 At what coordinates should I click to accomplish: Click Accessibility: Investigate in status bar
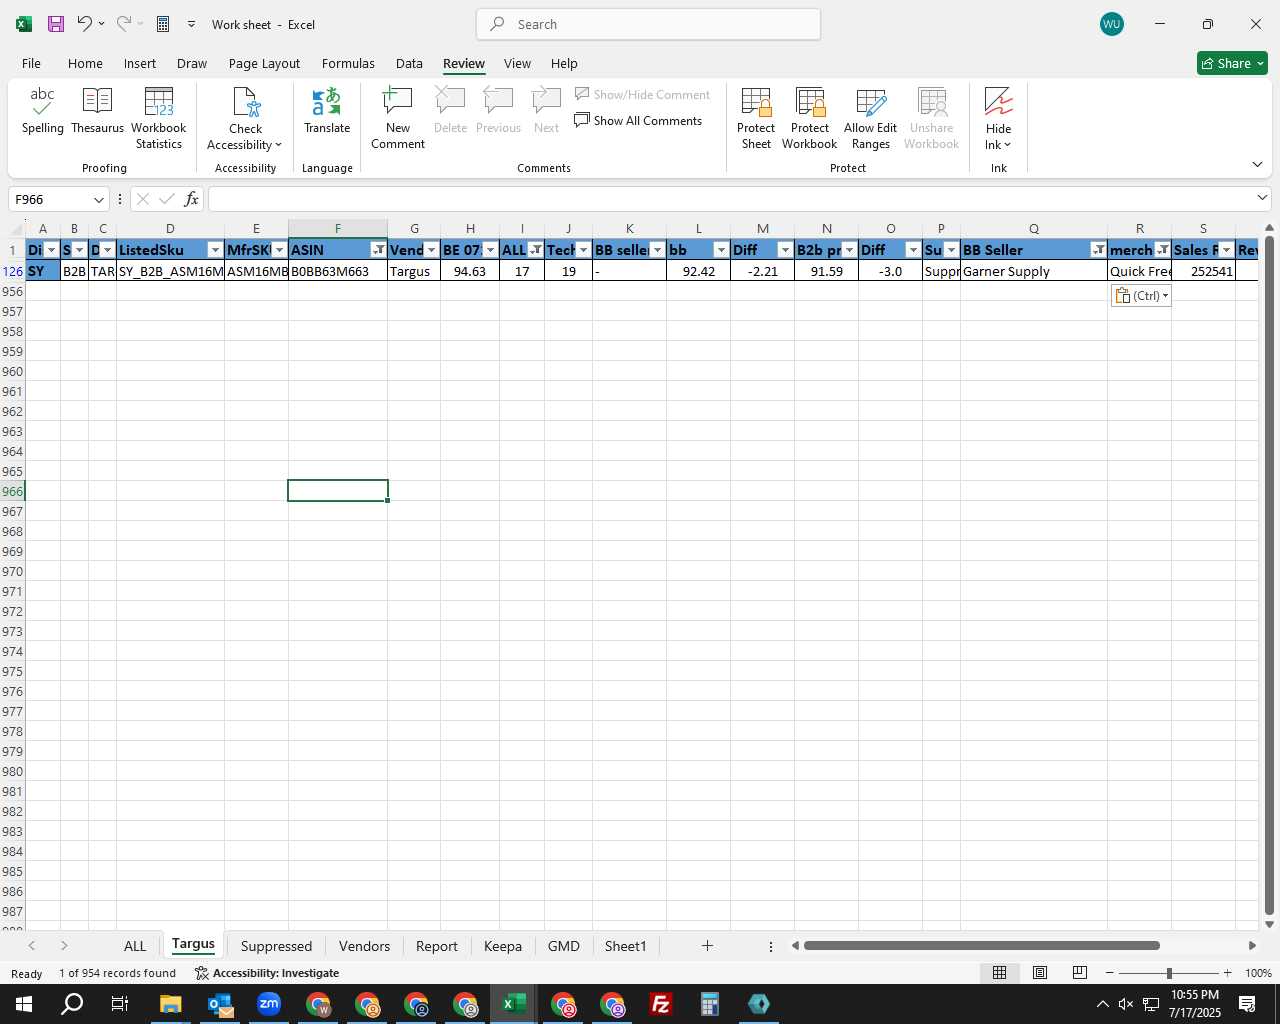267,973
